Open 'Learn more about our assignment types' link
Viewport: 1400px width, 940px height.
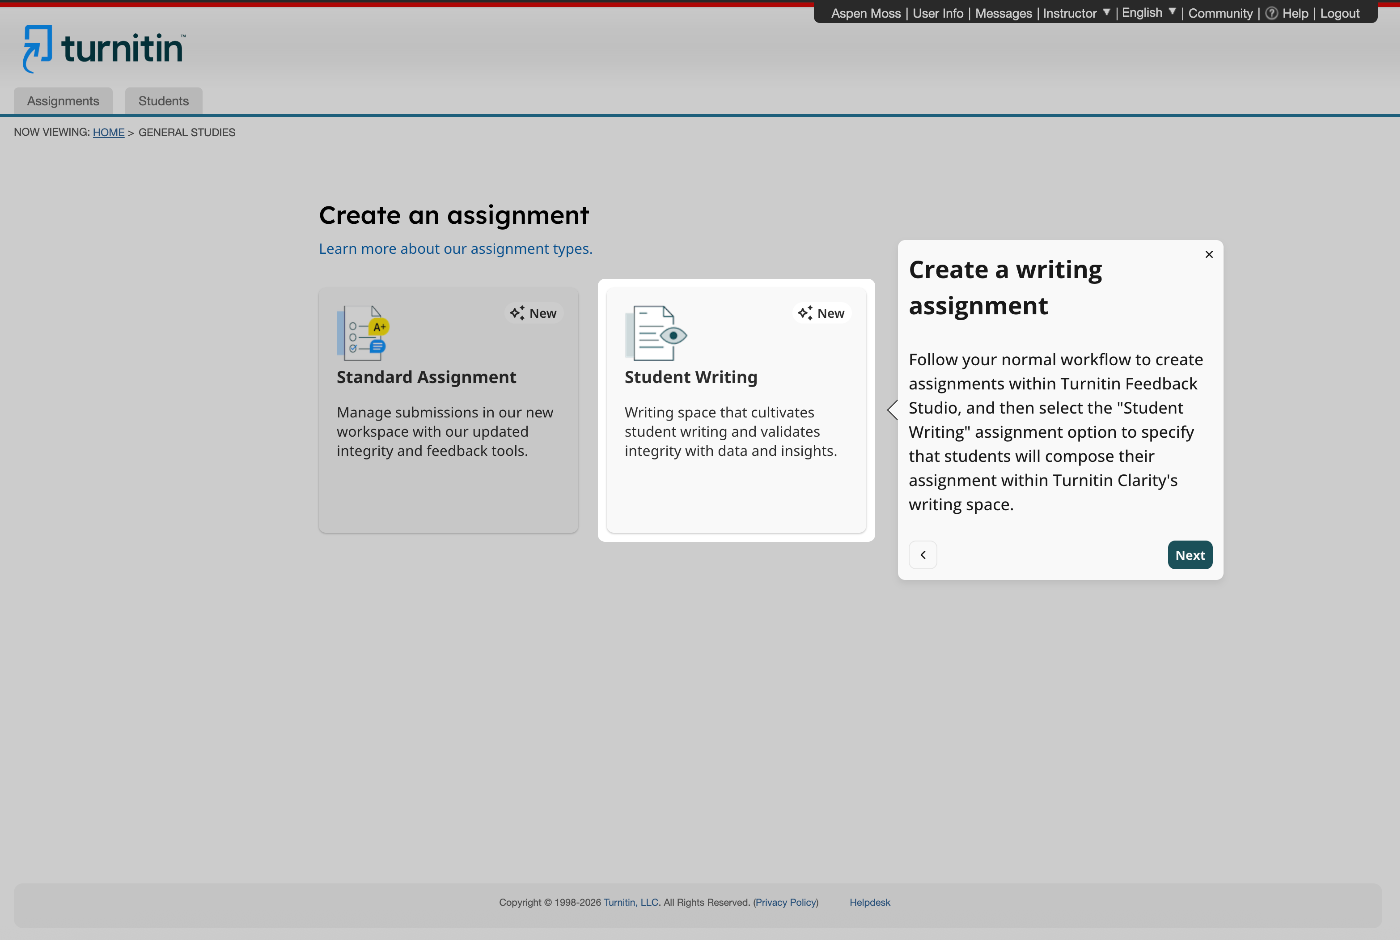click(456, 249)
